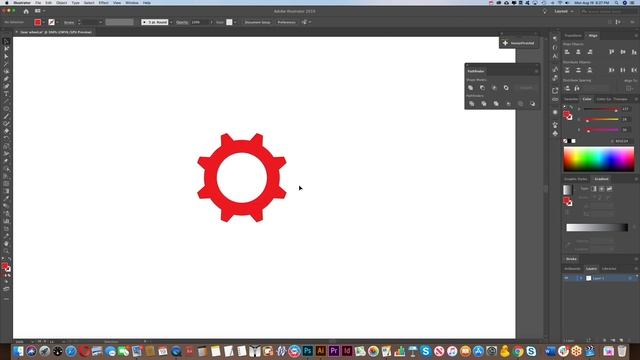This screenshot has width=640, height=360.
Task: Click the gradient slider bar in Gradient panel
Action: pos(597,227)
